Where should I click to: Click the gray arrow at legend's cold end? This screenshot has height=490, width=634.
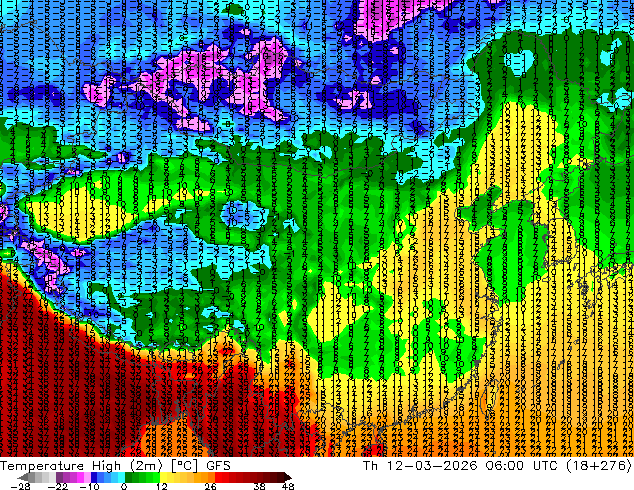[x=22, y=477]
